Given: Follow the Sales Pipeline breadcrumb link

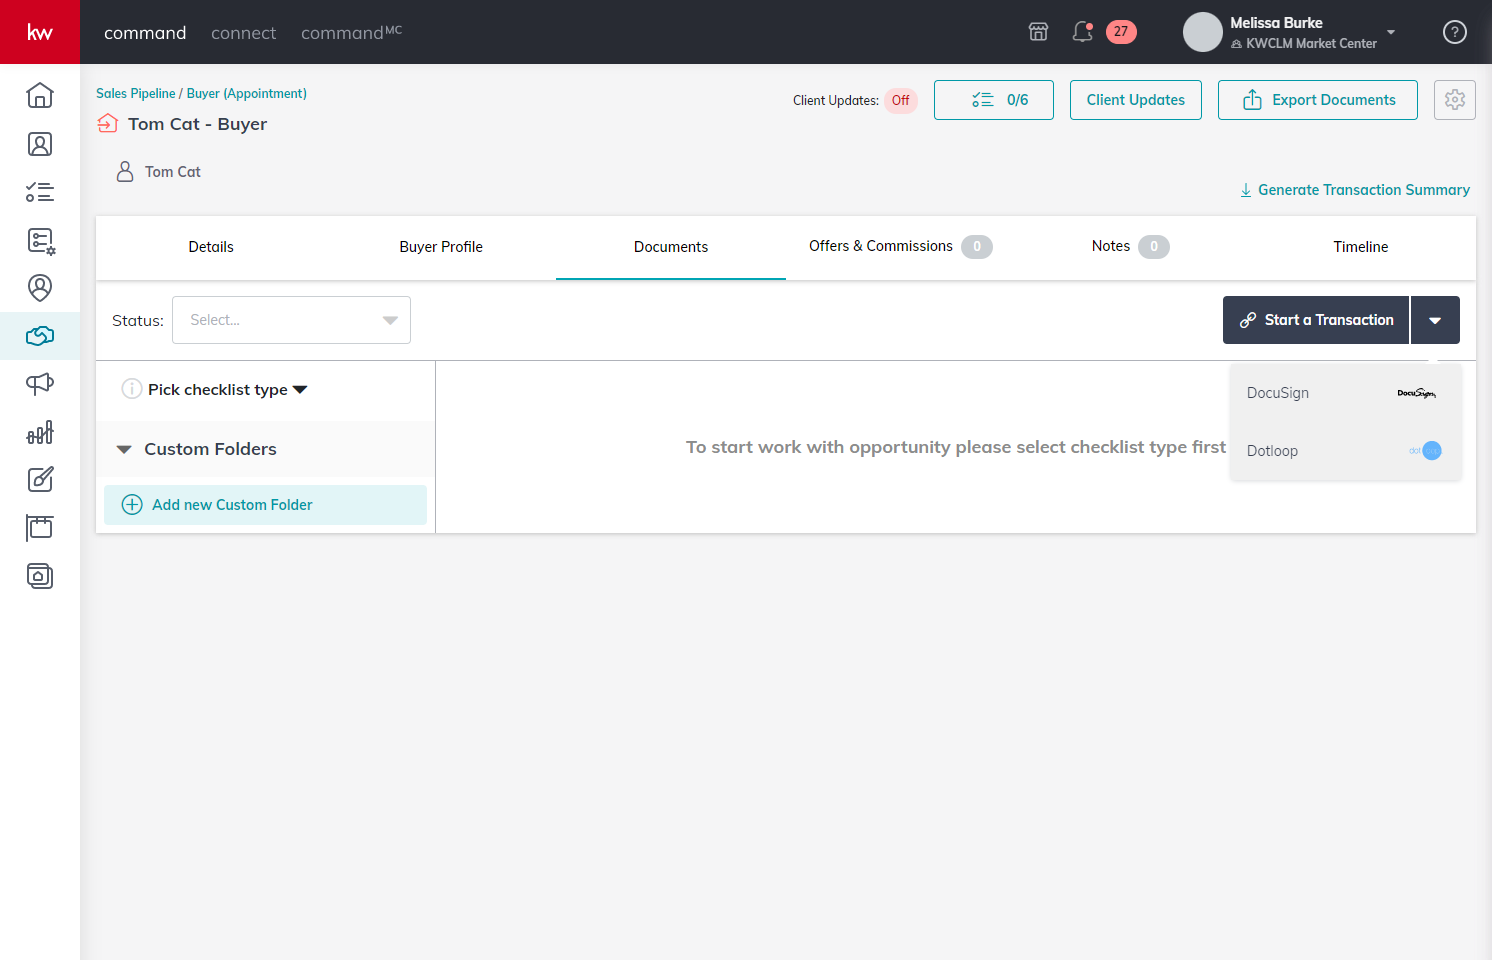Looking at the screenshot, I should tap(136, 93).
